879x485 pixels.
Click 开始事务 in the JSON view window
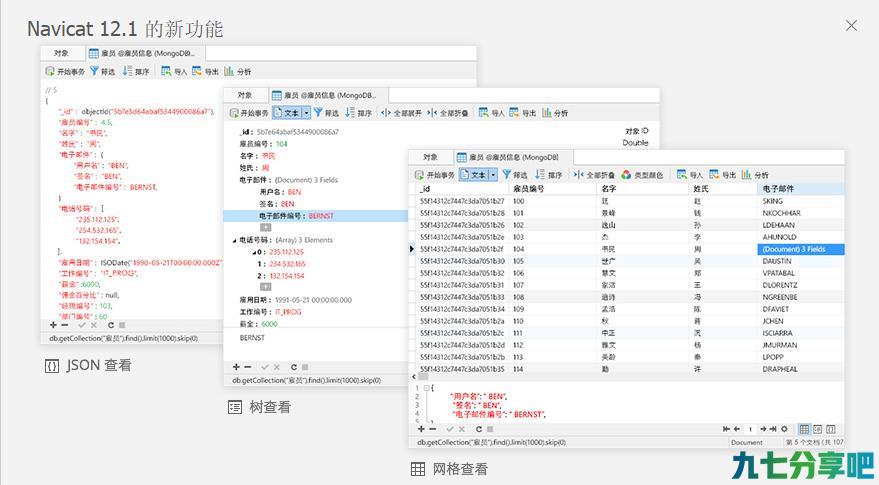click(x=65, y=72)
